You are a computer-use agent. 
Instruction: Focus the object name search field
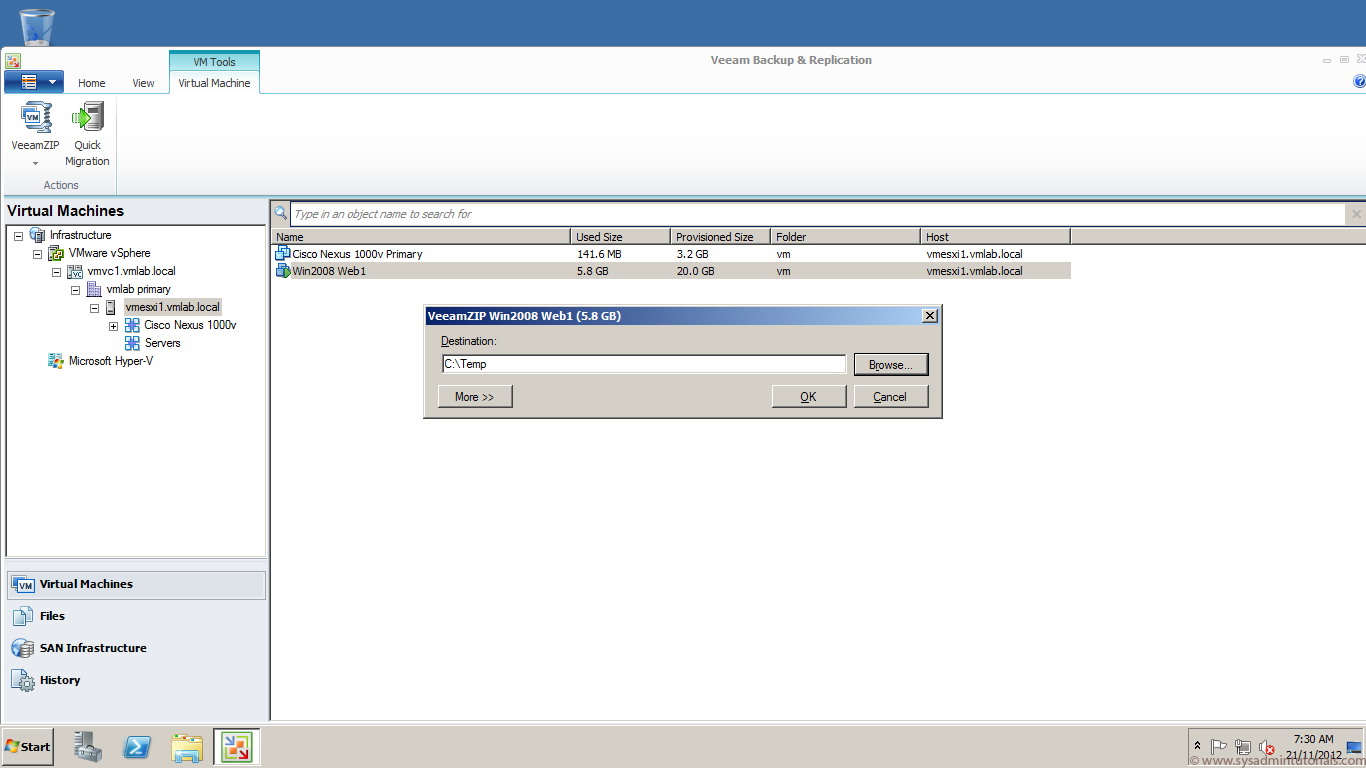click(x=818, y=214)
